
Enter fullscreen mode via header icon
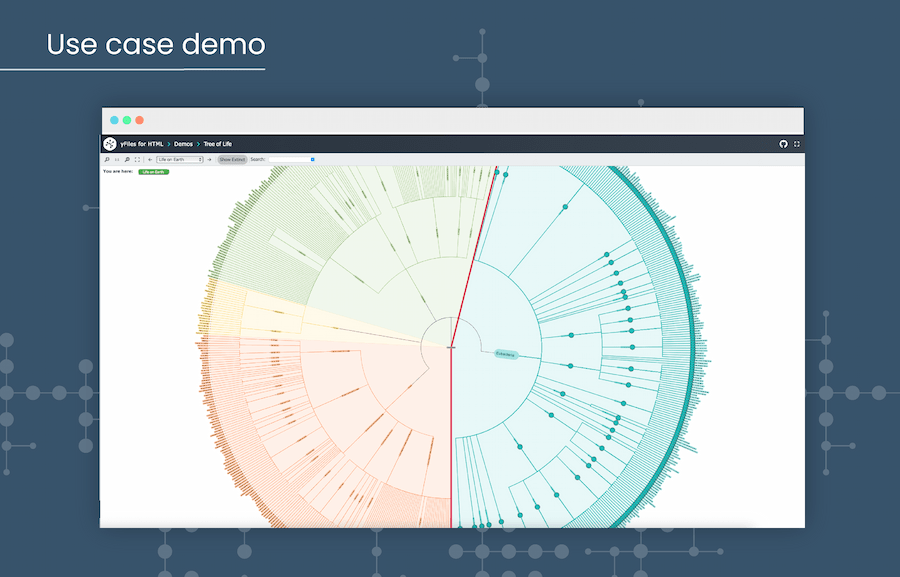pos(796,144)
